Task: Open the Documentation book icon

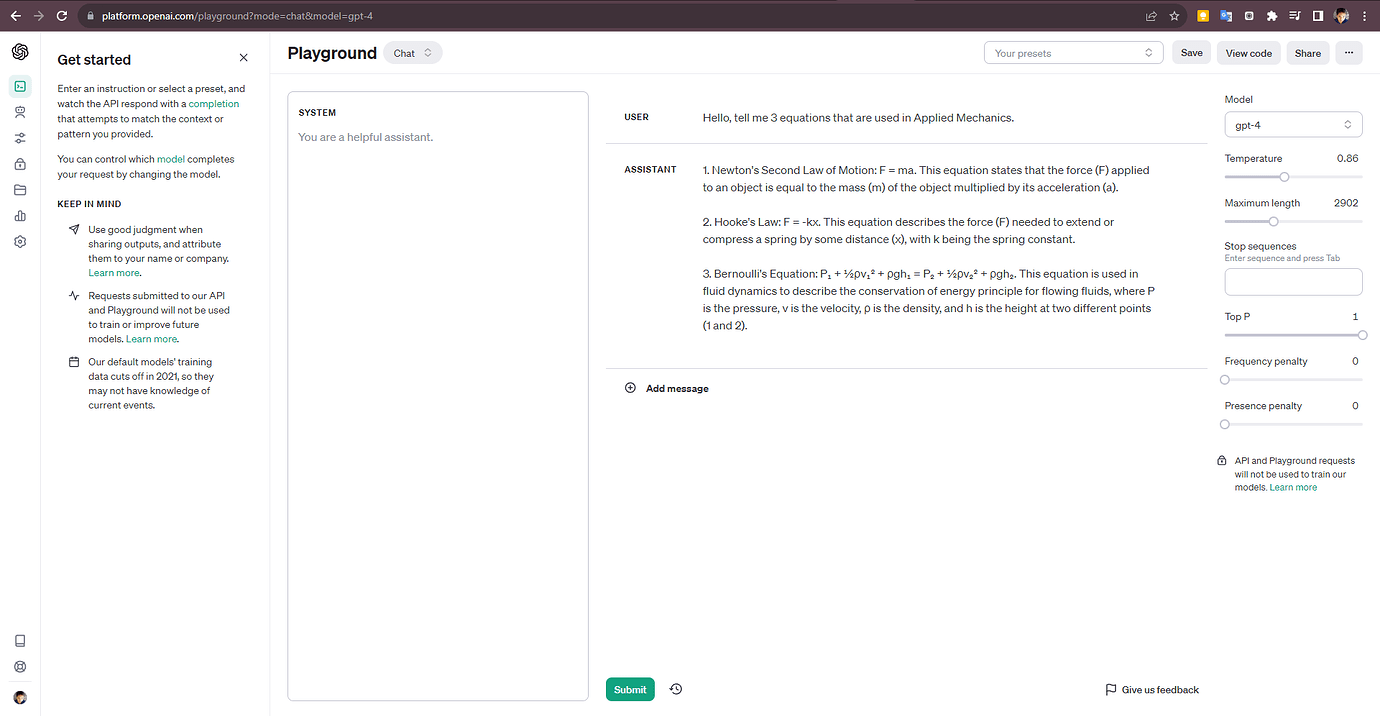Action: [20, 640]
